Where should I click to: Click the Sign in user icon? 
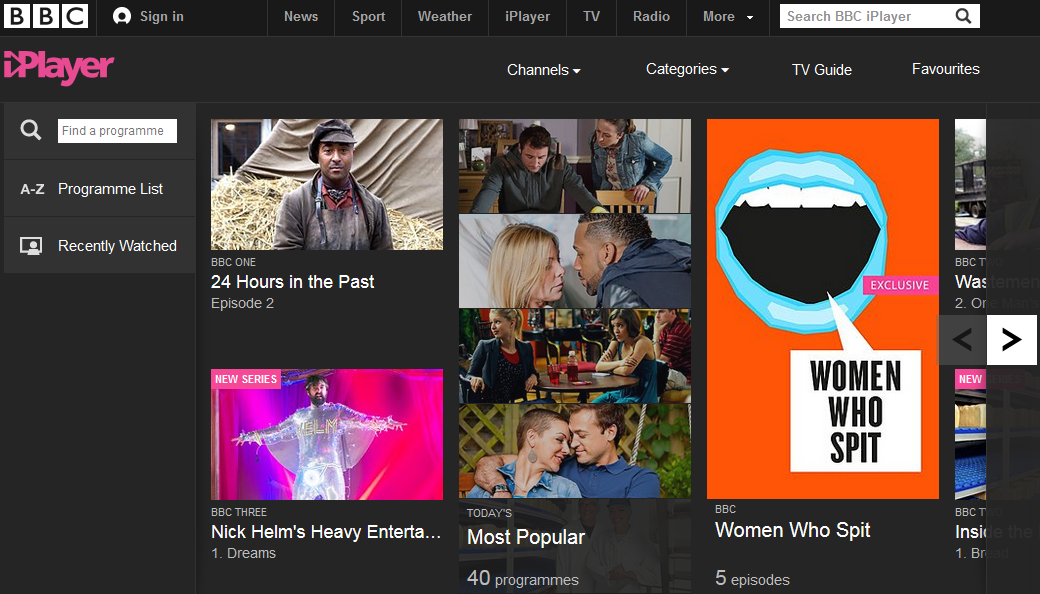[x=121, y=17]
